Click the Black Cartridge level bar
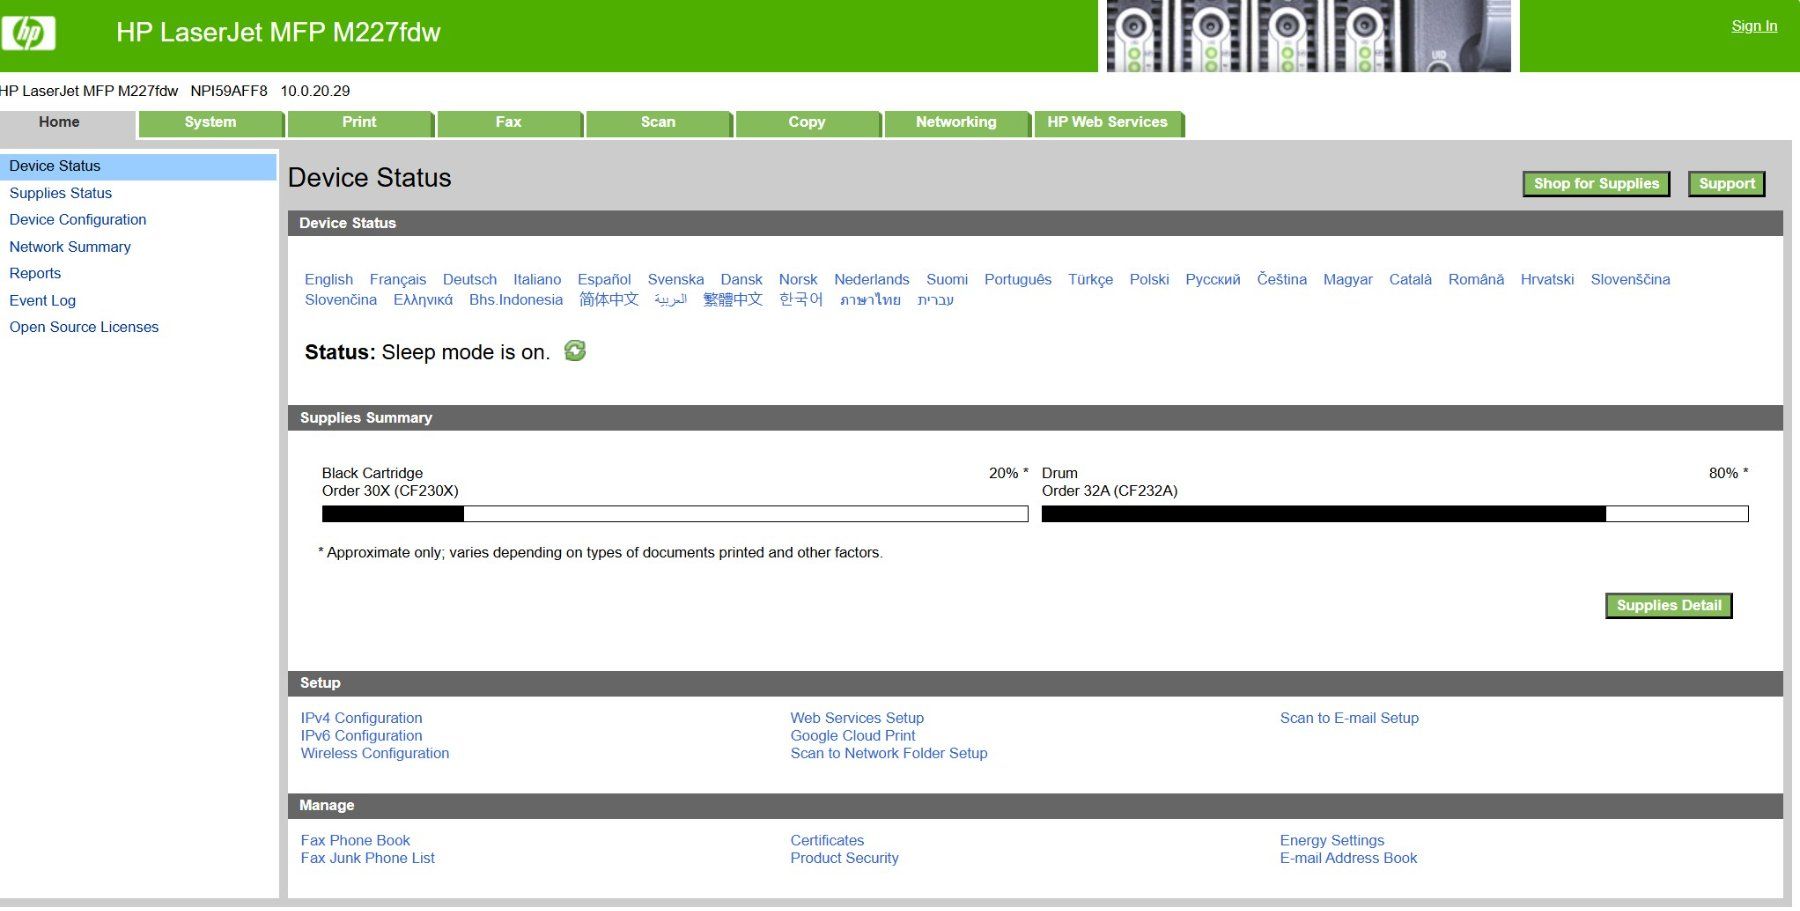 [675, 514]
